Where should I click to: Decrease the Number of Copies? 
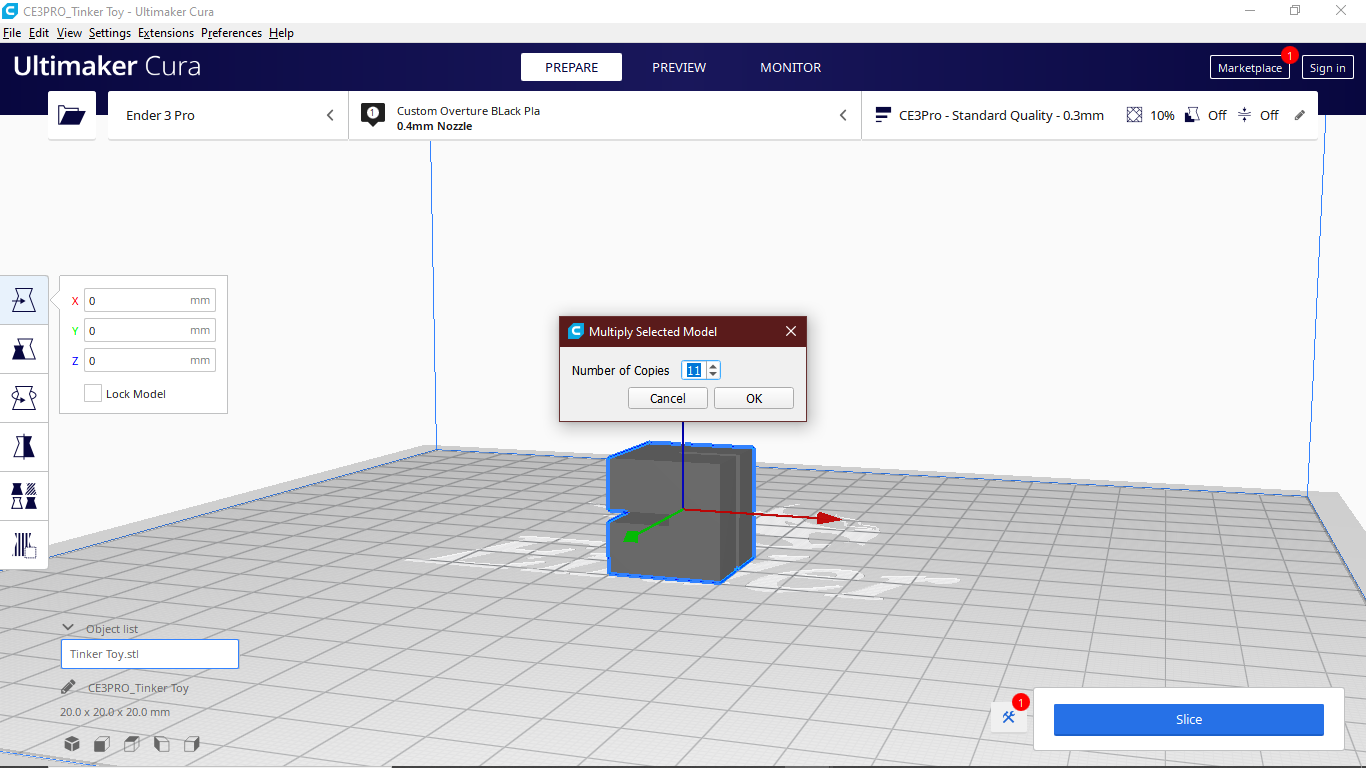(x=713, y=375)
